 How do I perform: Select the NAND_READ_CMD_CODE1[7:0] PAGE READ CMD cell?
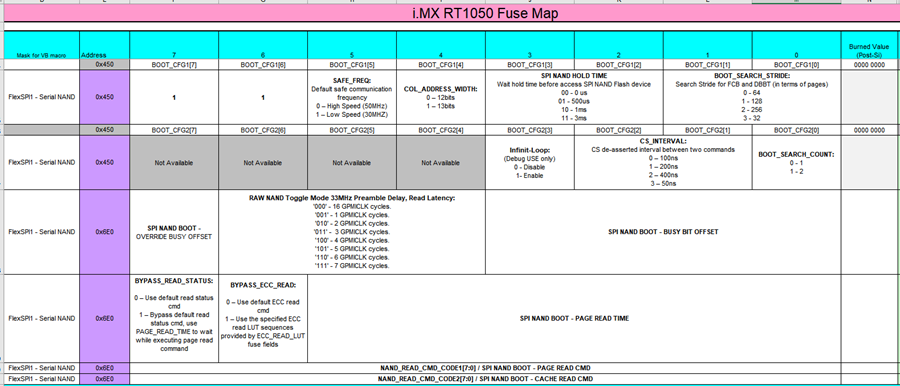tap(486, 368)
